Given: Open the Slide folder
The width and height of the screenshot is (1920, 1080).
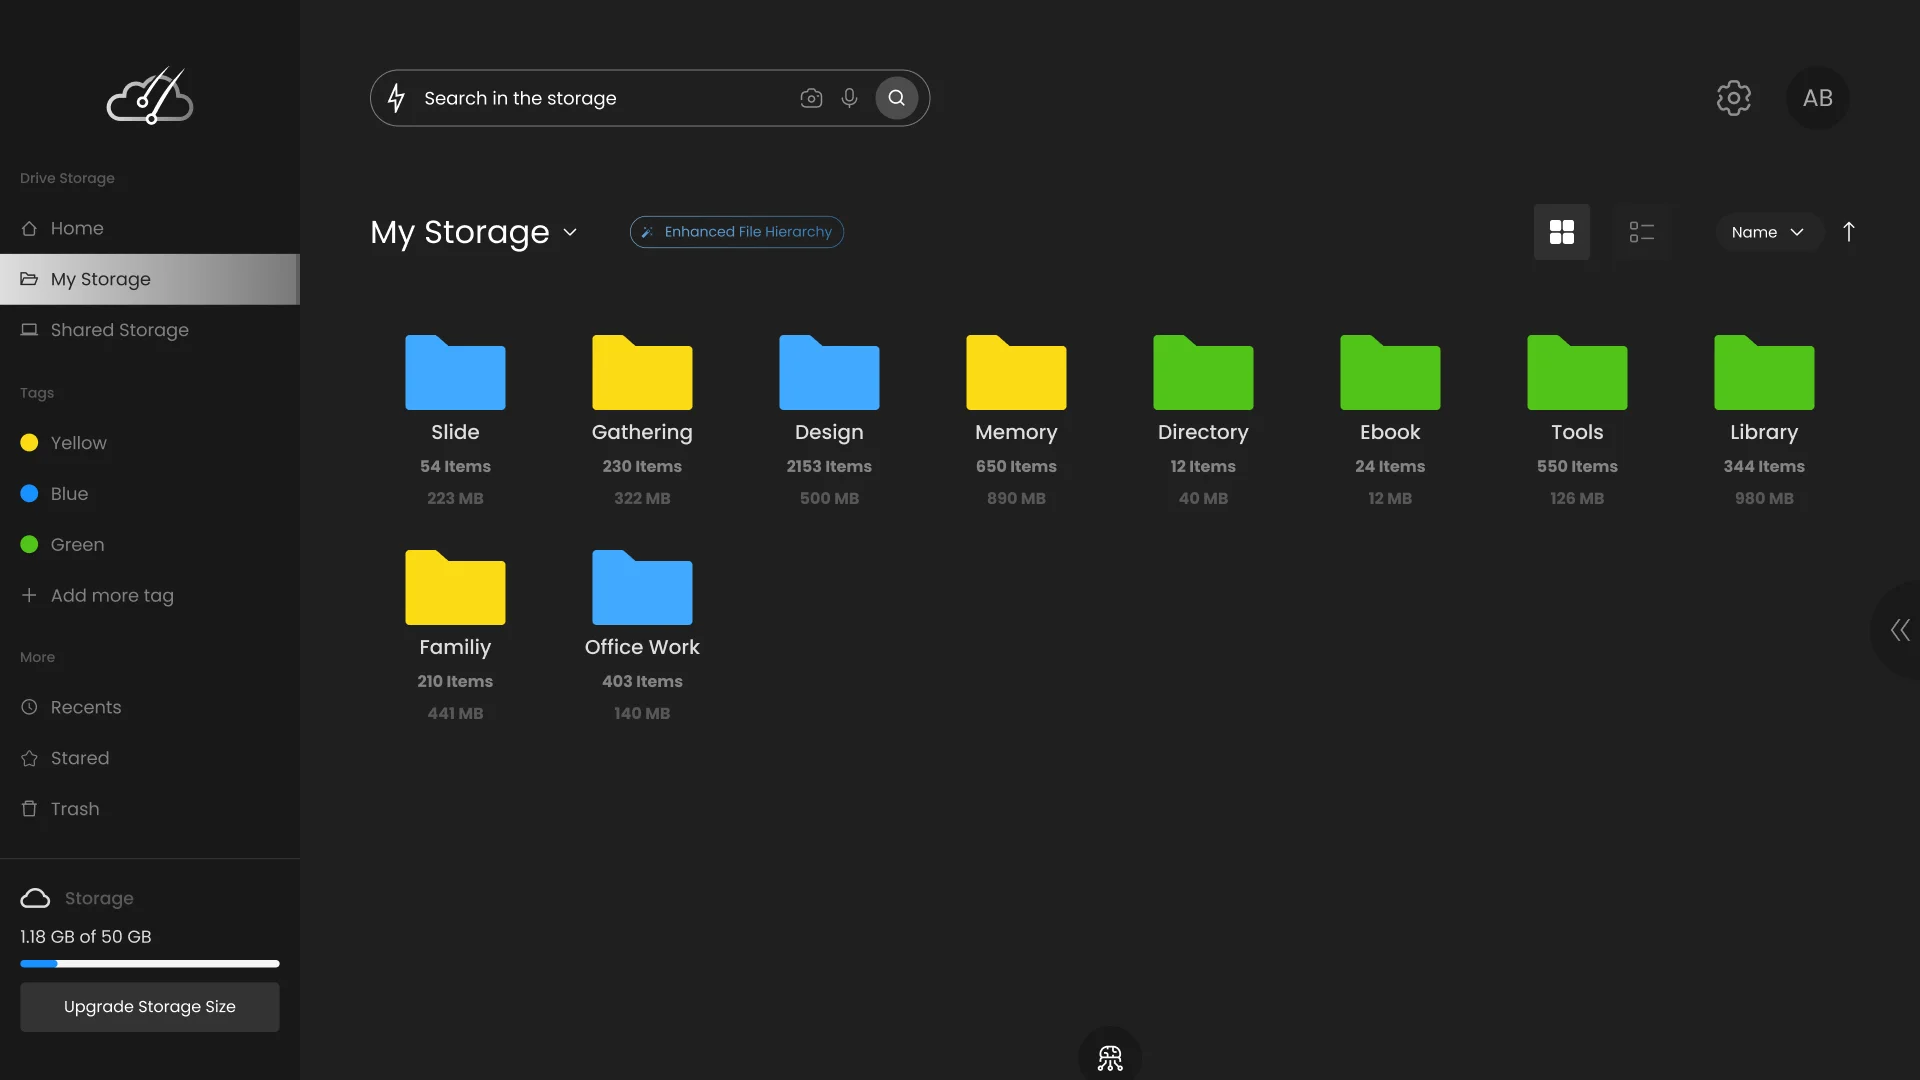Looking at the screenshot, I should pos(455,372).
